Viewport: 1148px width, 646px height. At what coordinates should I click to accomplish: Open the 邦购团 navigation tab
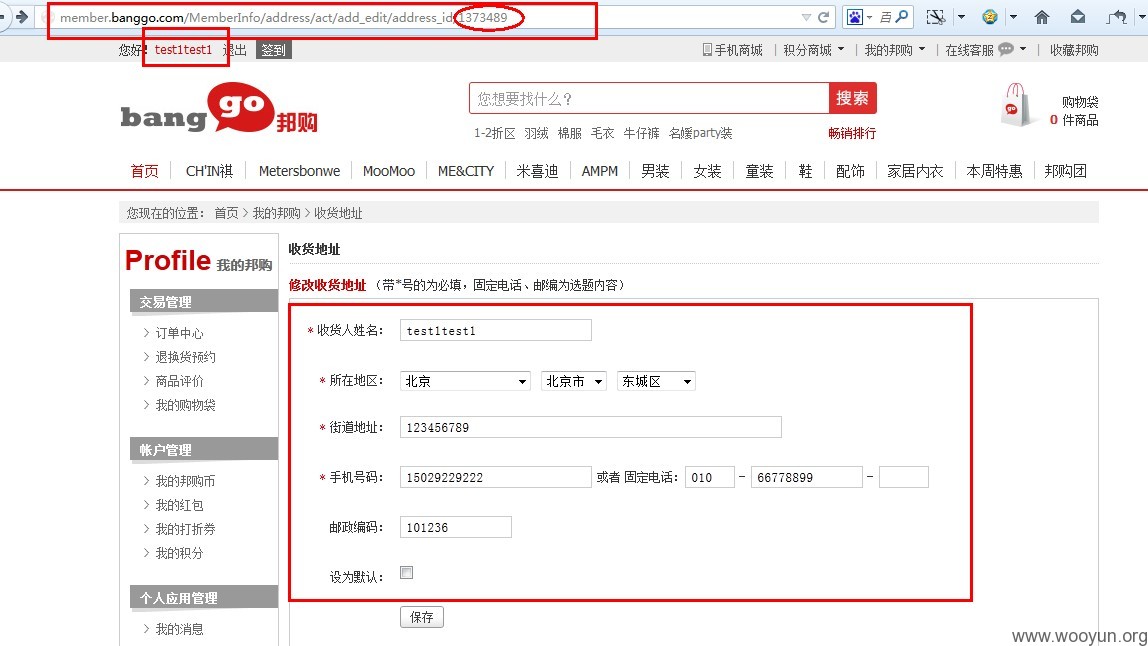[x=1065, y=171]
